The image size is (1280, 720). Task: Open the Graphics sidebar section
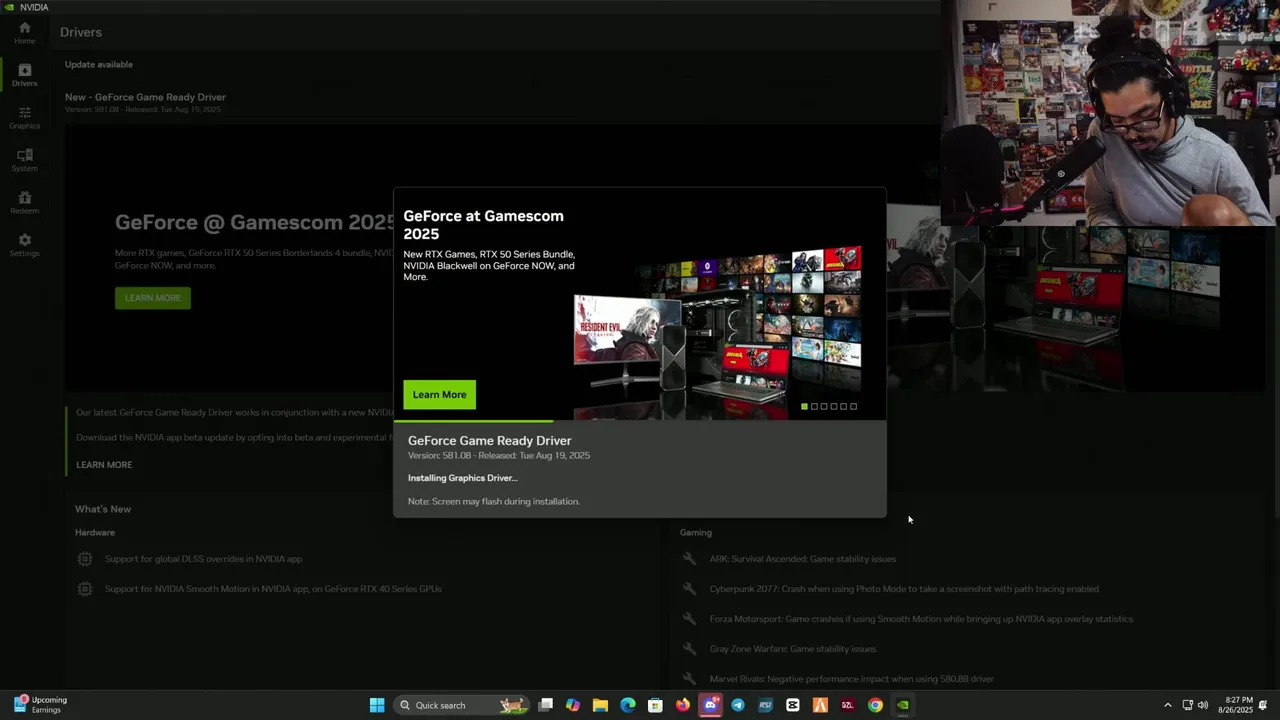click(24, 118)
